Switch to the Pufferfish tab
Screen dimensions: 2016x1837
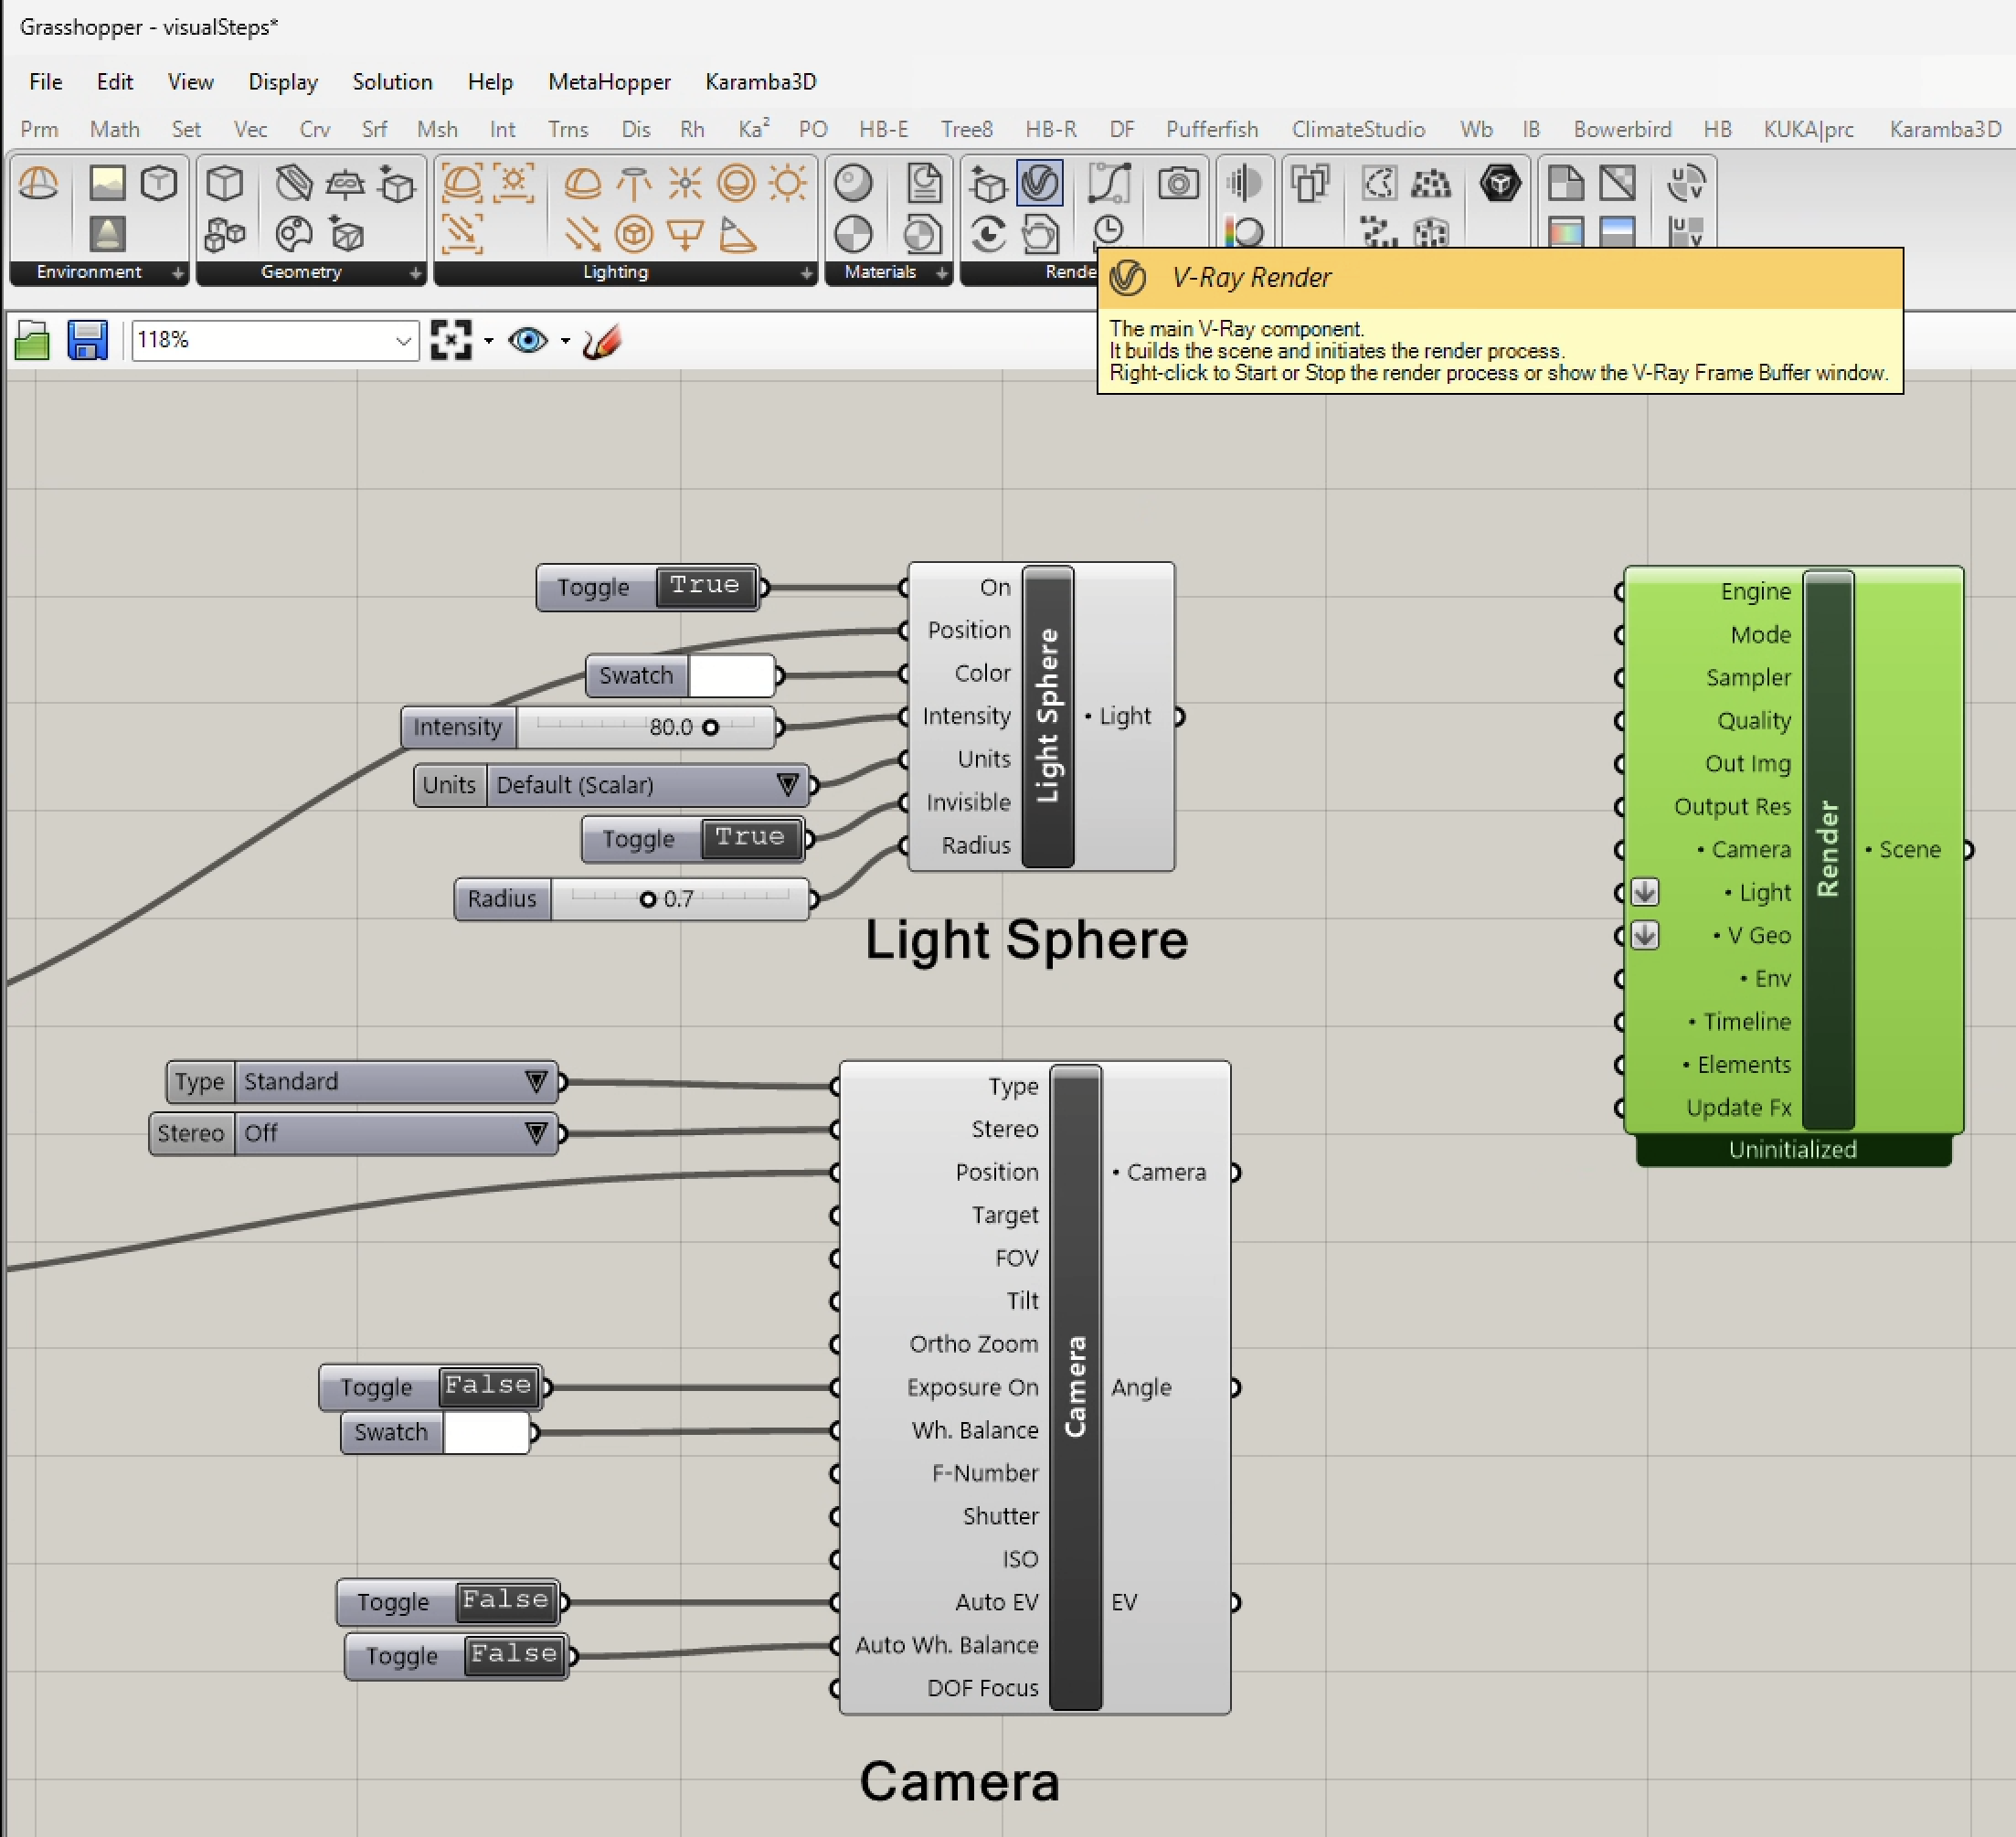[1211, 130]
